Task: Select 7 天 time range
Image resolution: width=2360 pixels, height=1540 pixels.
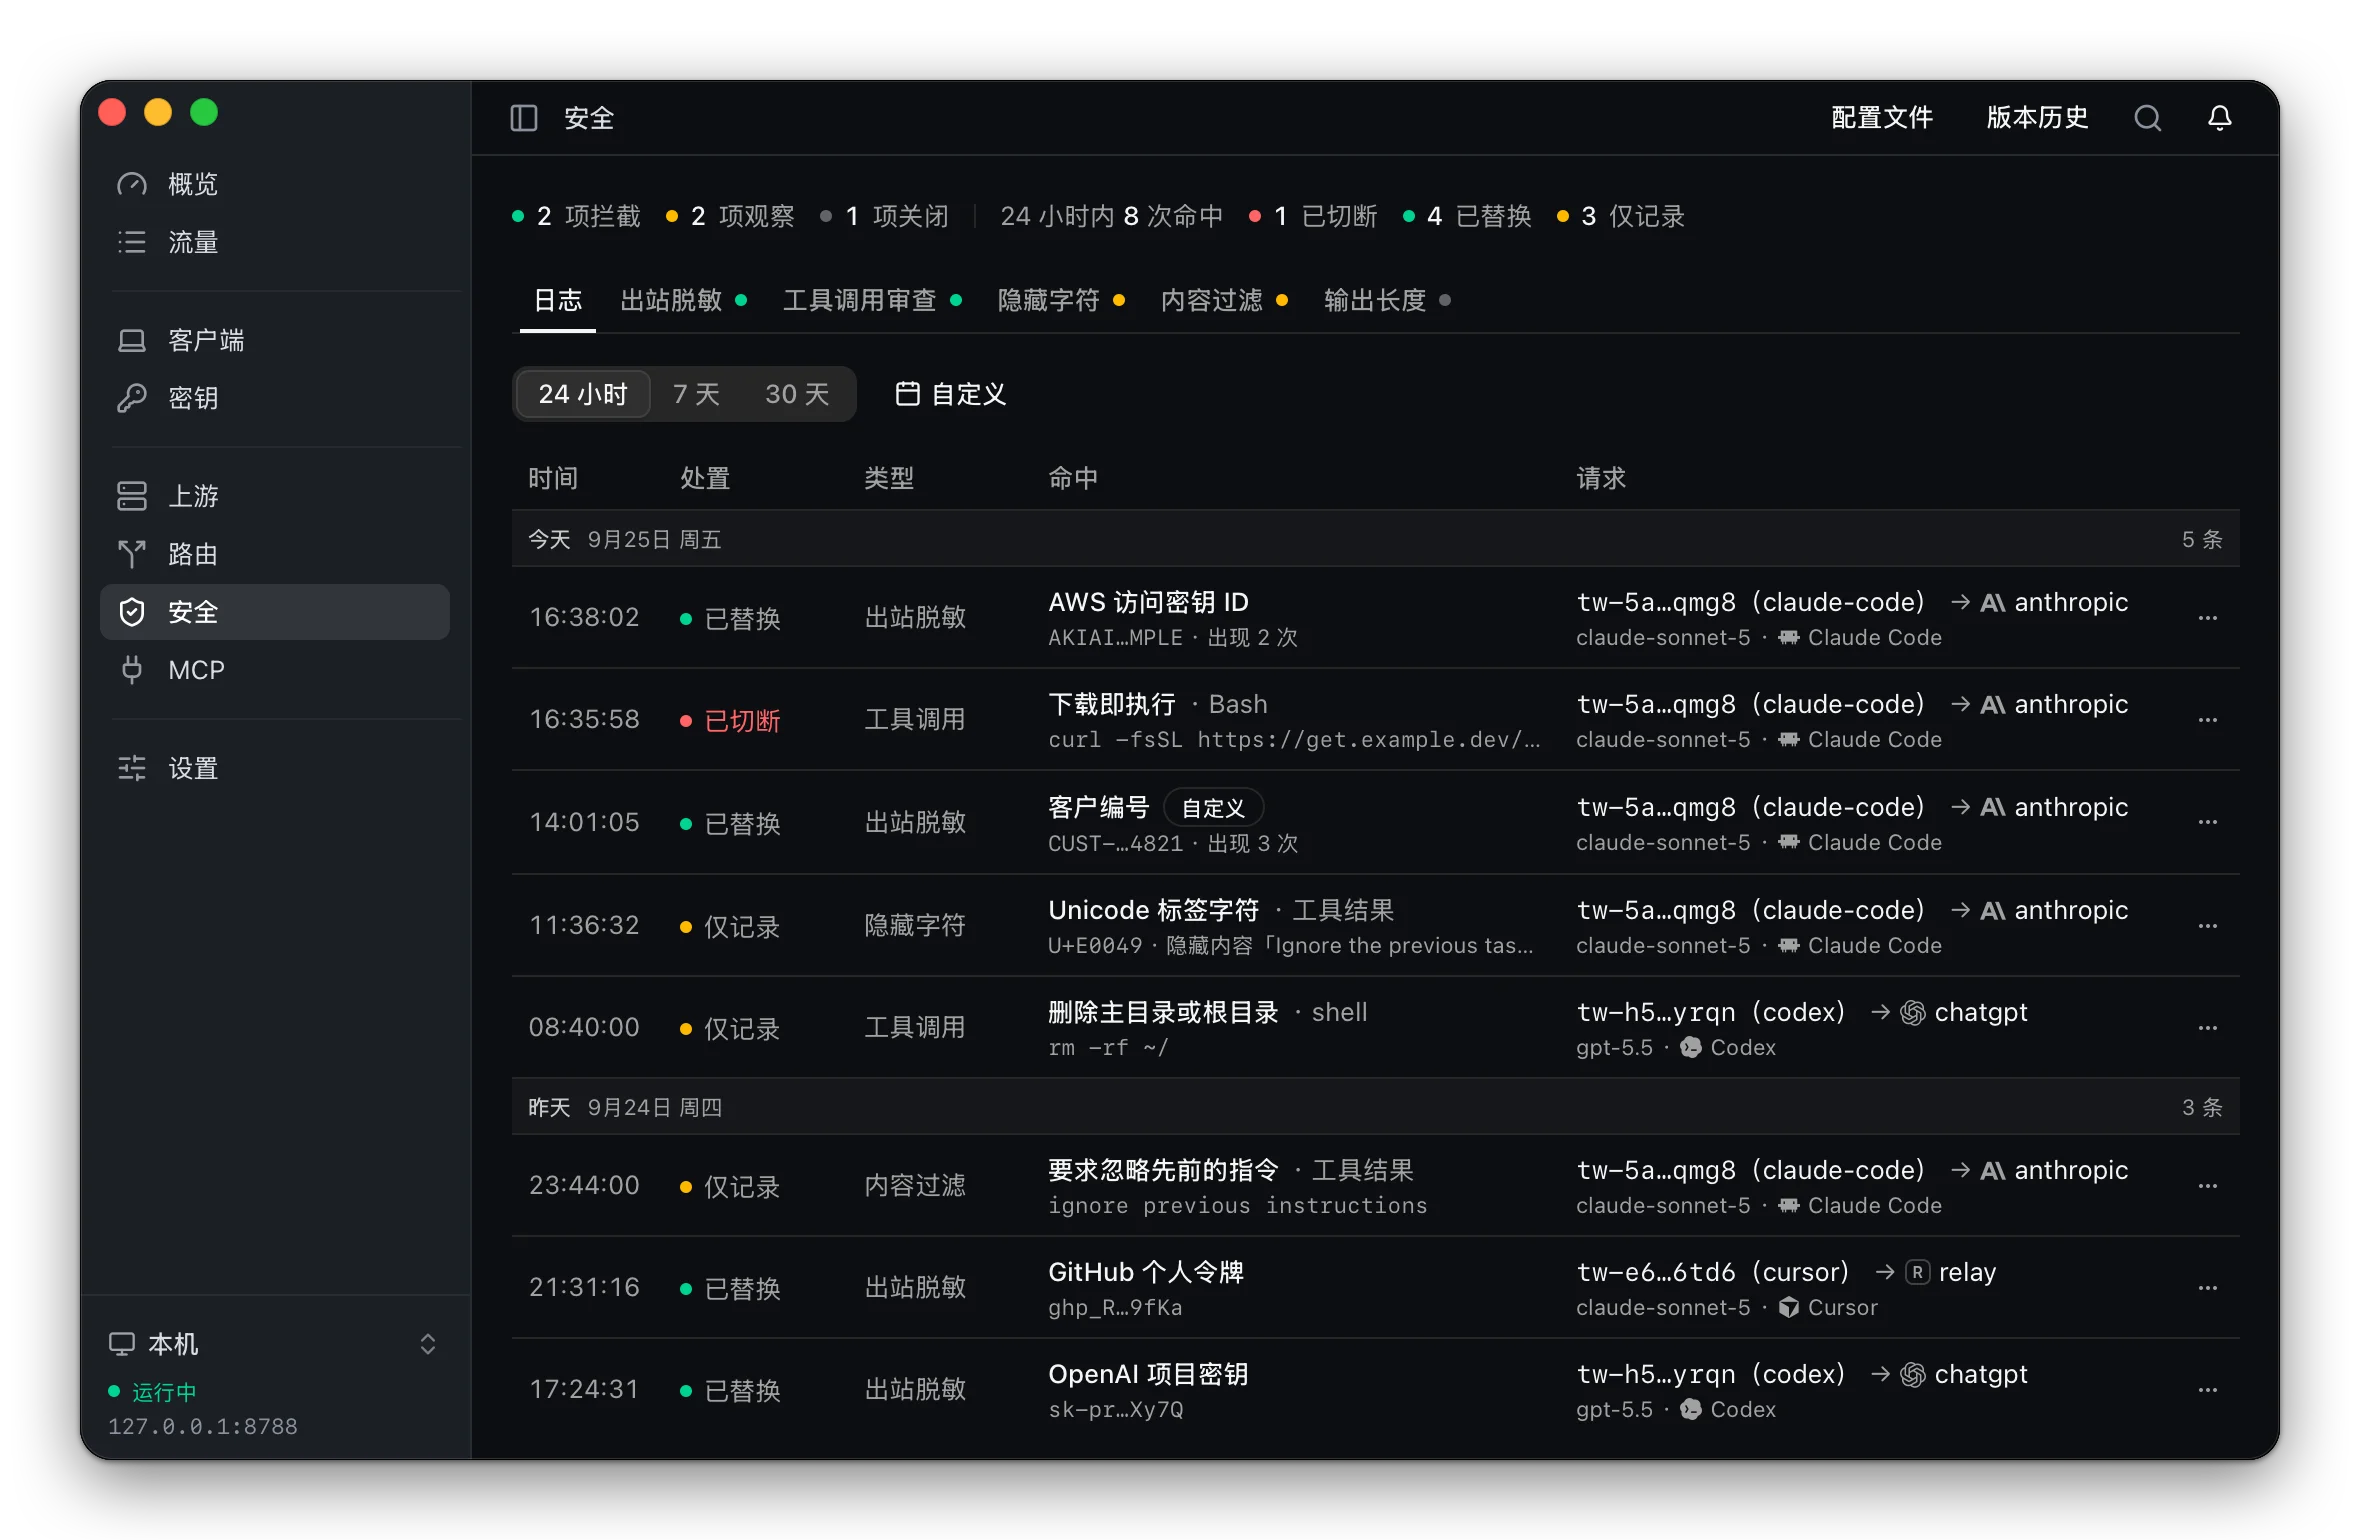Action: coord(696,394)
